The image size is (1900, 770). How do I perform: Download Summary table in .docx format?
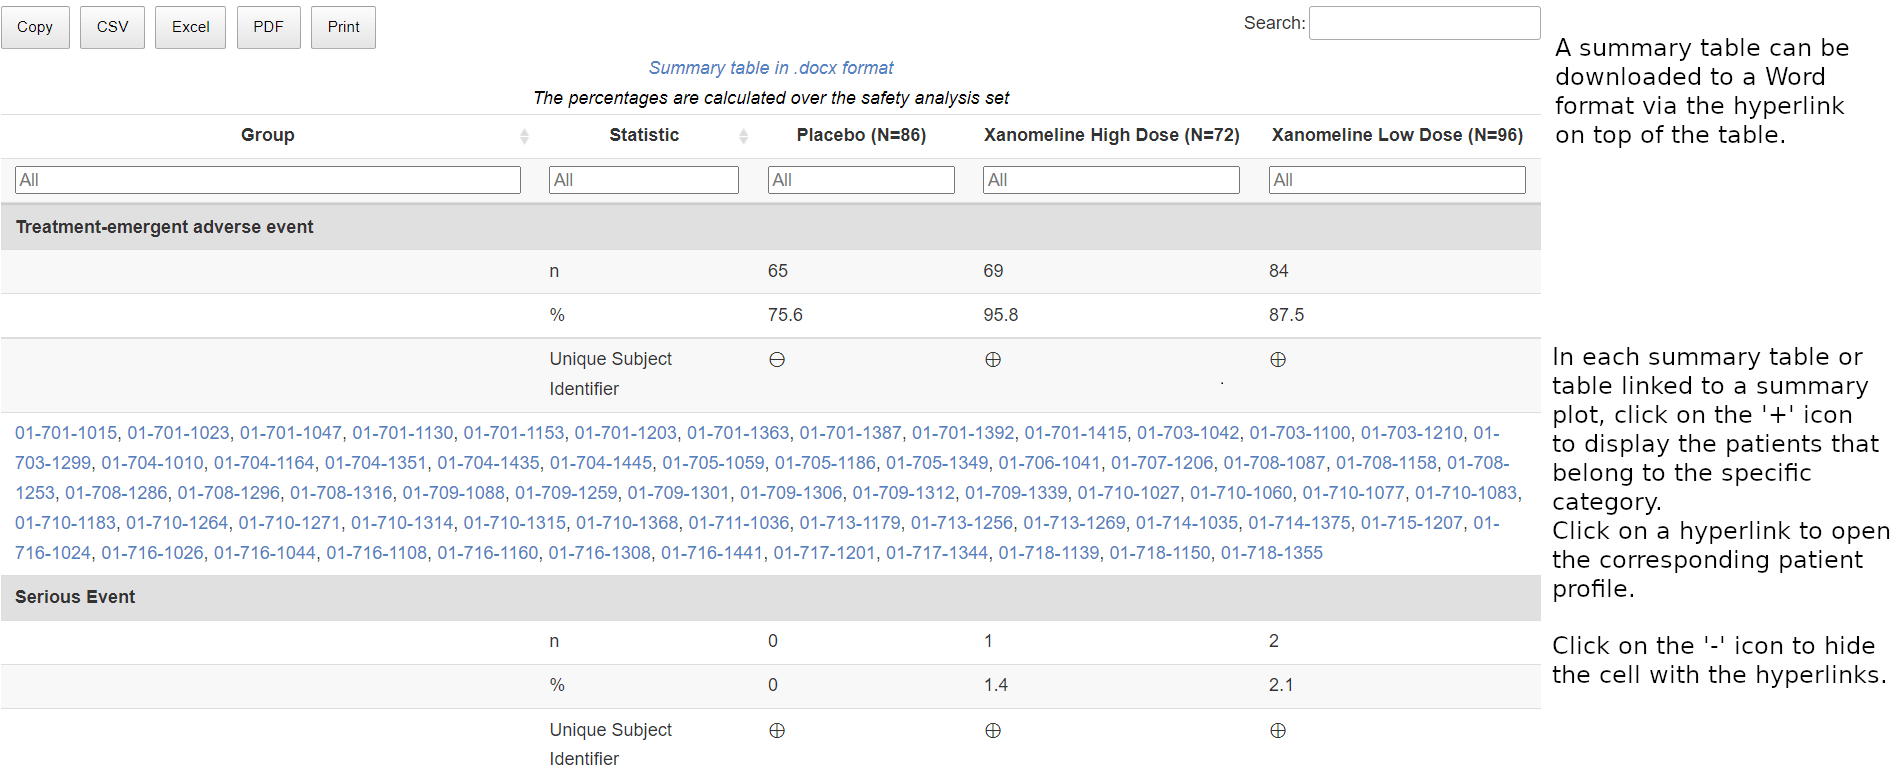(771, 68)
